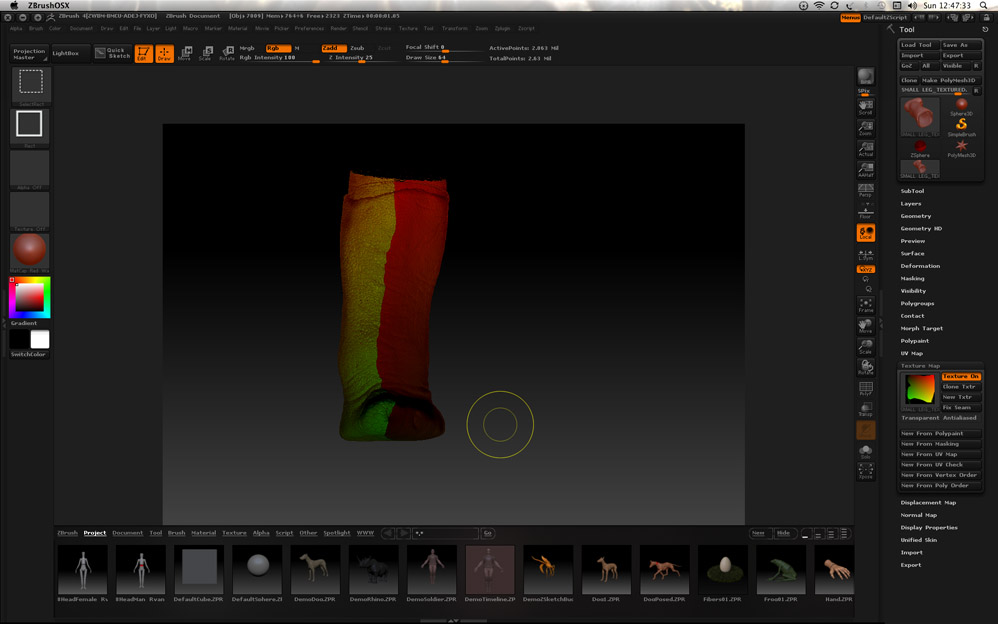Expand the Polygroups section

point(917,304)
